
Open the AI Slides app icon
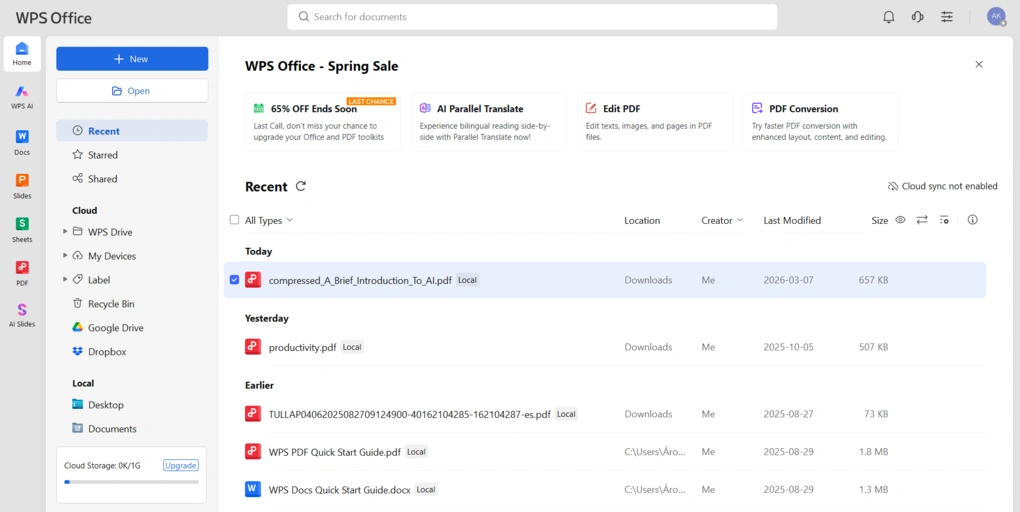click(22, 315)
